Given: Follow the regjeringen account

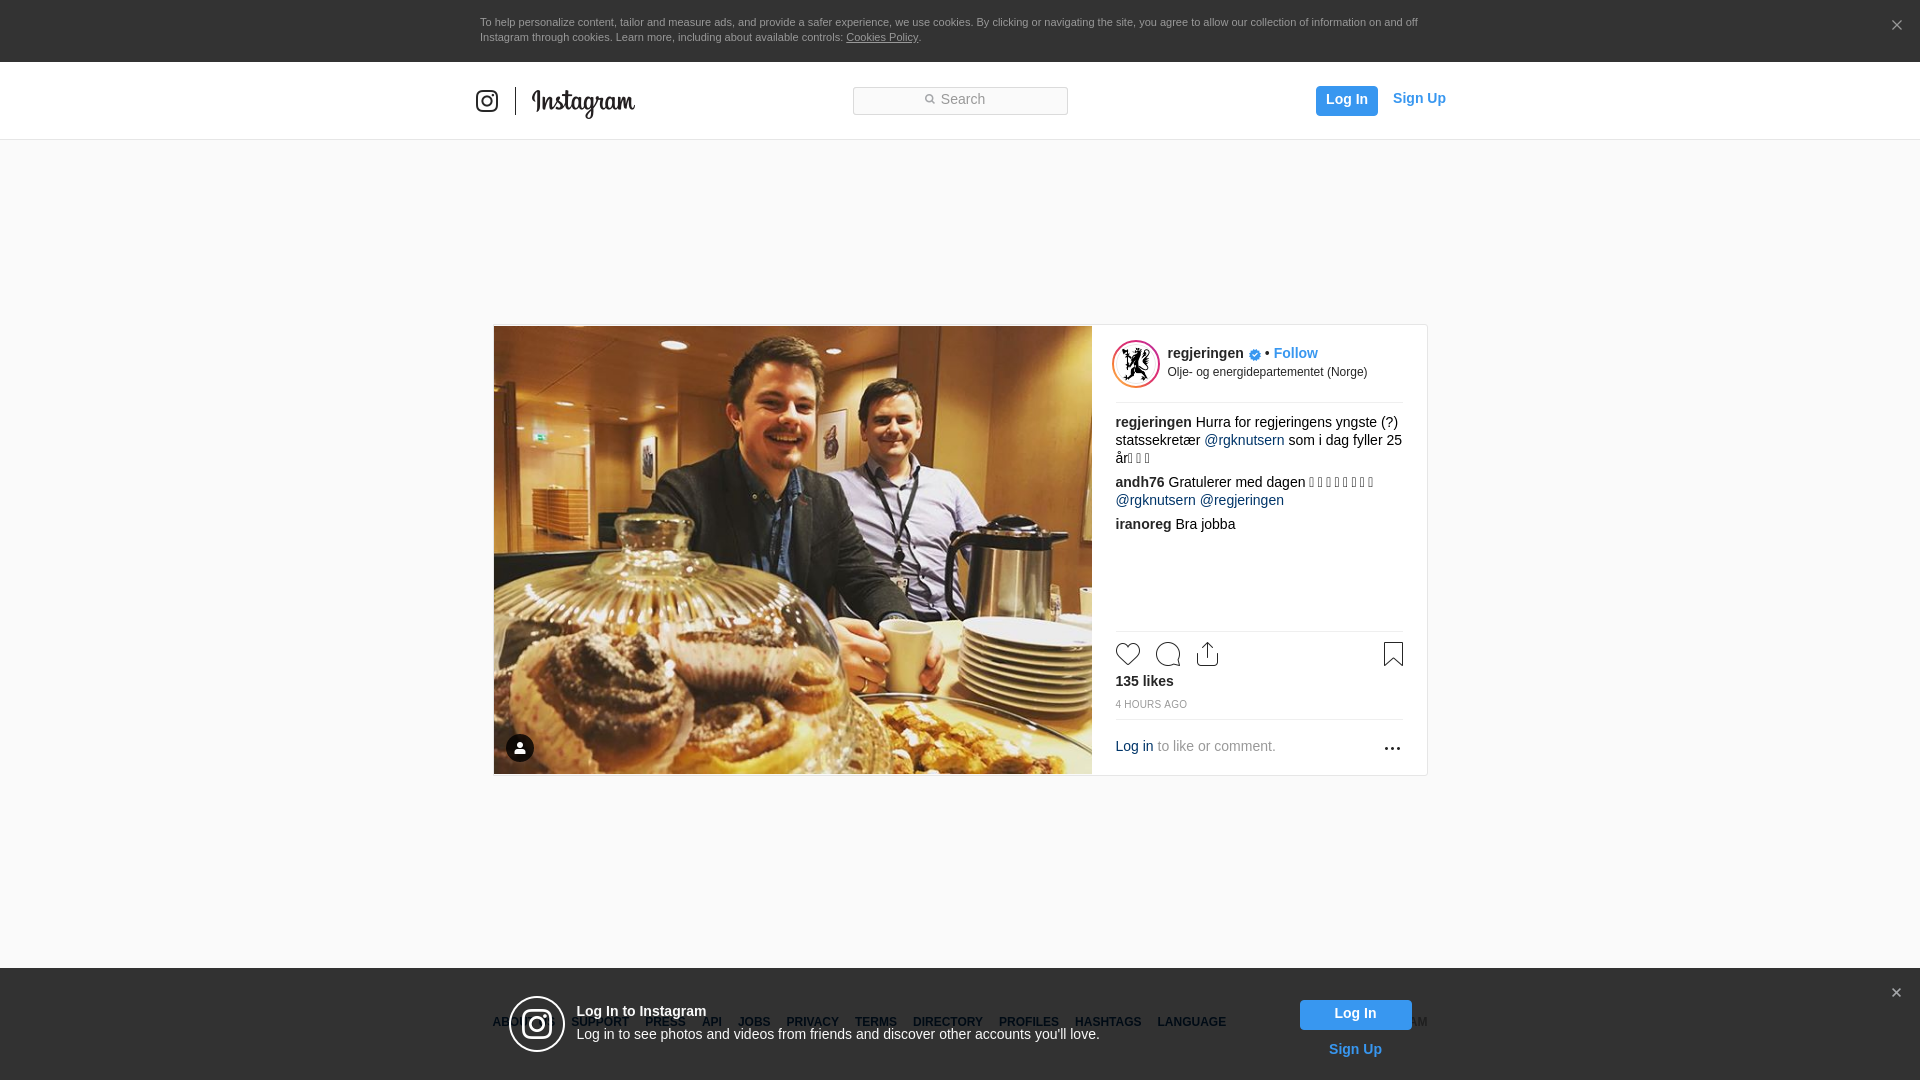Looking at the screenshot, I should (x=1295, y=353).
